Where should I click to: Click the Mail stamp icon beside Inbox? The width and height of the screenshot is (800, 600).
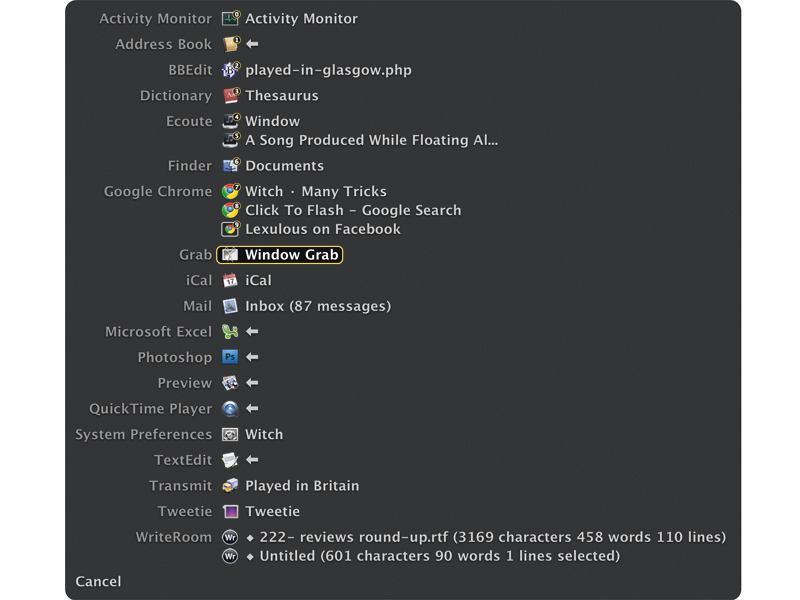[230, 306]
